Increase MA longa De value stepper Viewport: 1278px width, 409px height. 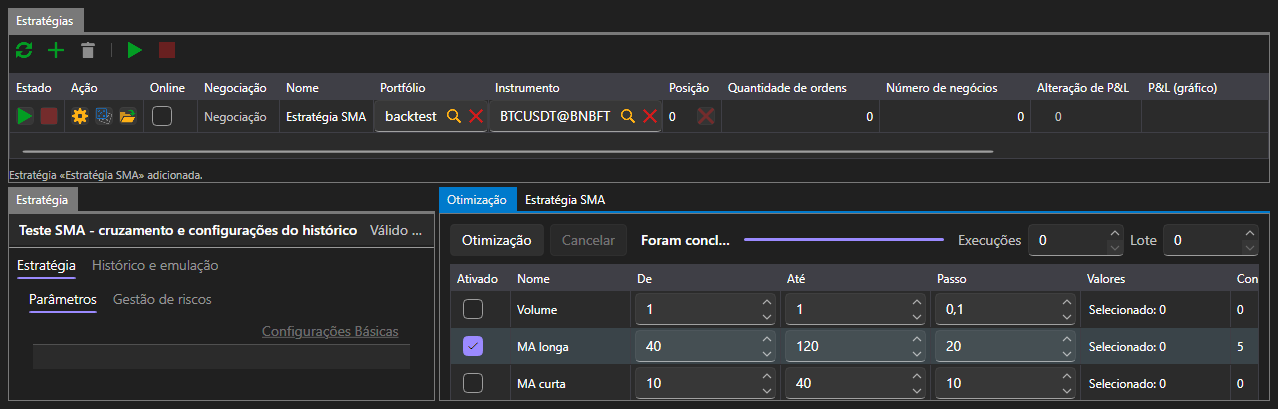click(x=766, y=339)
